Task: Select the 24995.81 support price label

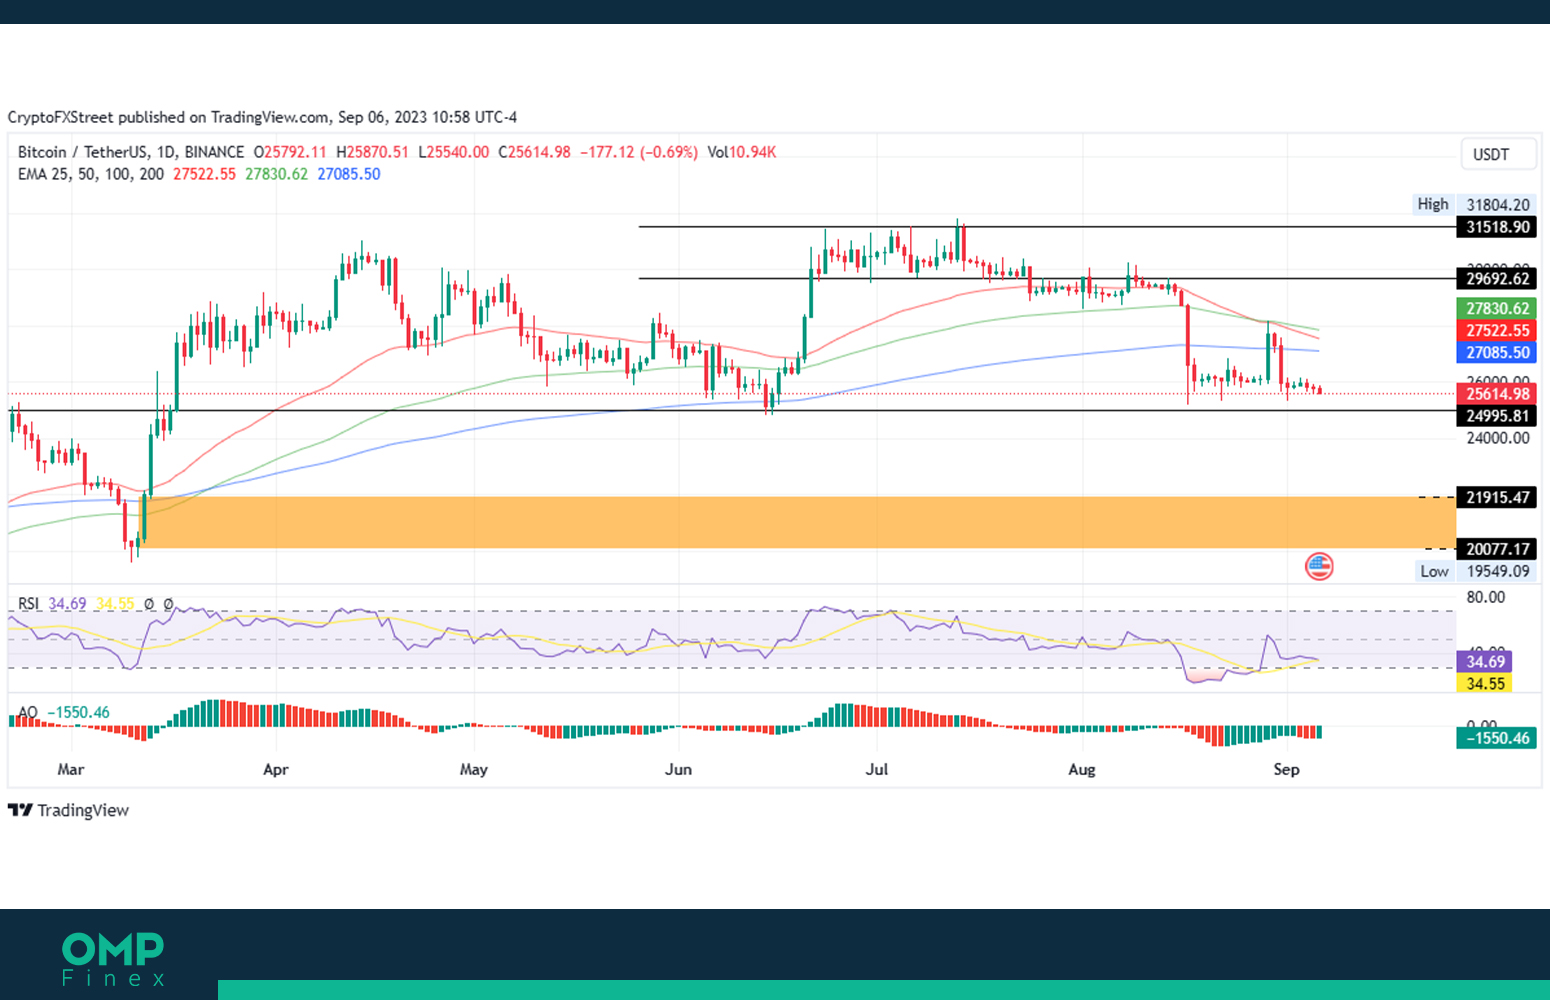Action: pyautogui.click(x=1497, y=416)
